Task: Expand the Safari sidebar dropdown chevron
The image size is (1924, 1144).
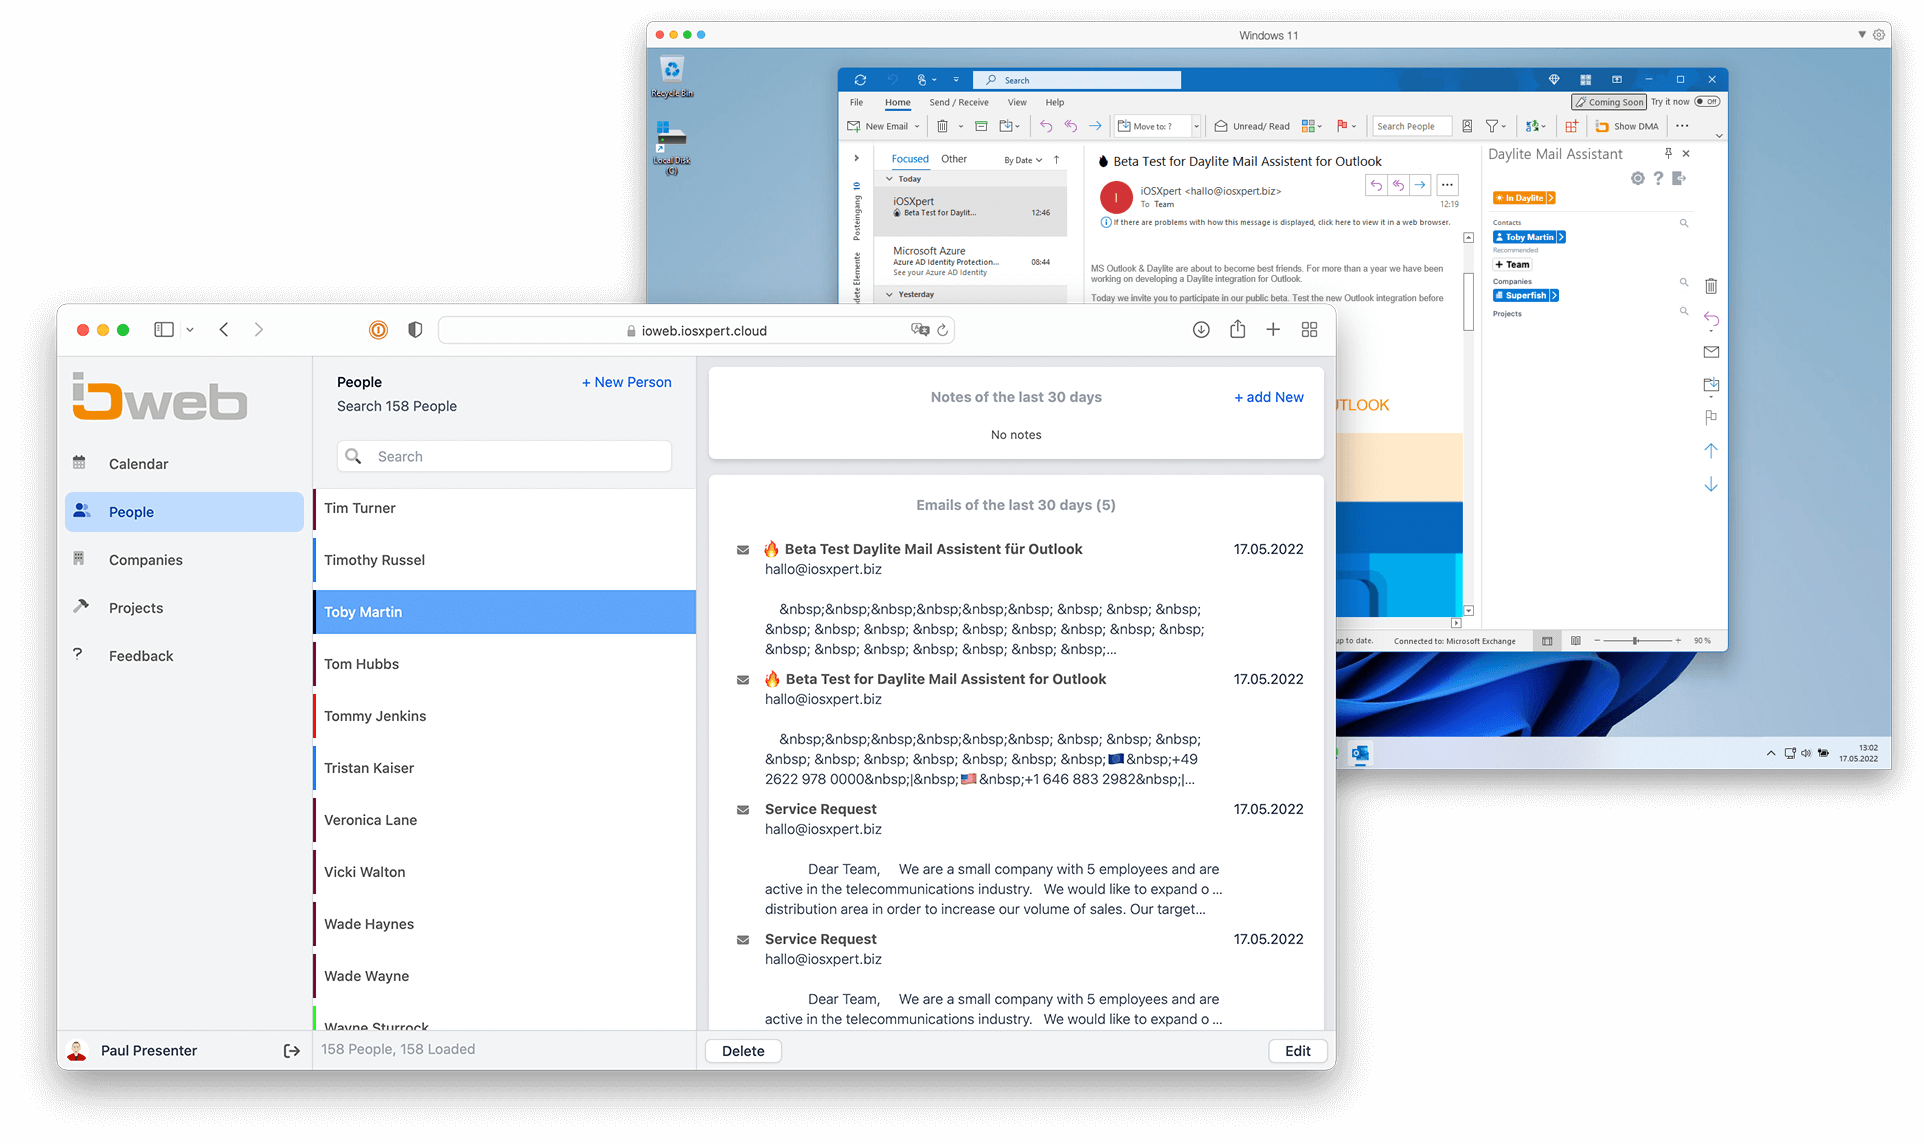Action: (190, 330)
